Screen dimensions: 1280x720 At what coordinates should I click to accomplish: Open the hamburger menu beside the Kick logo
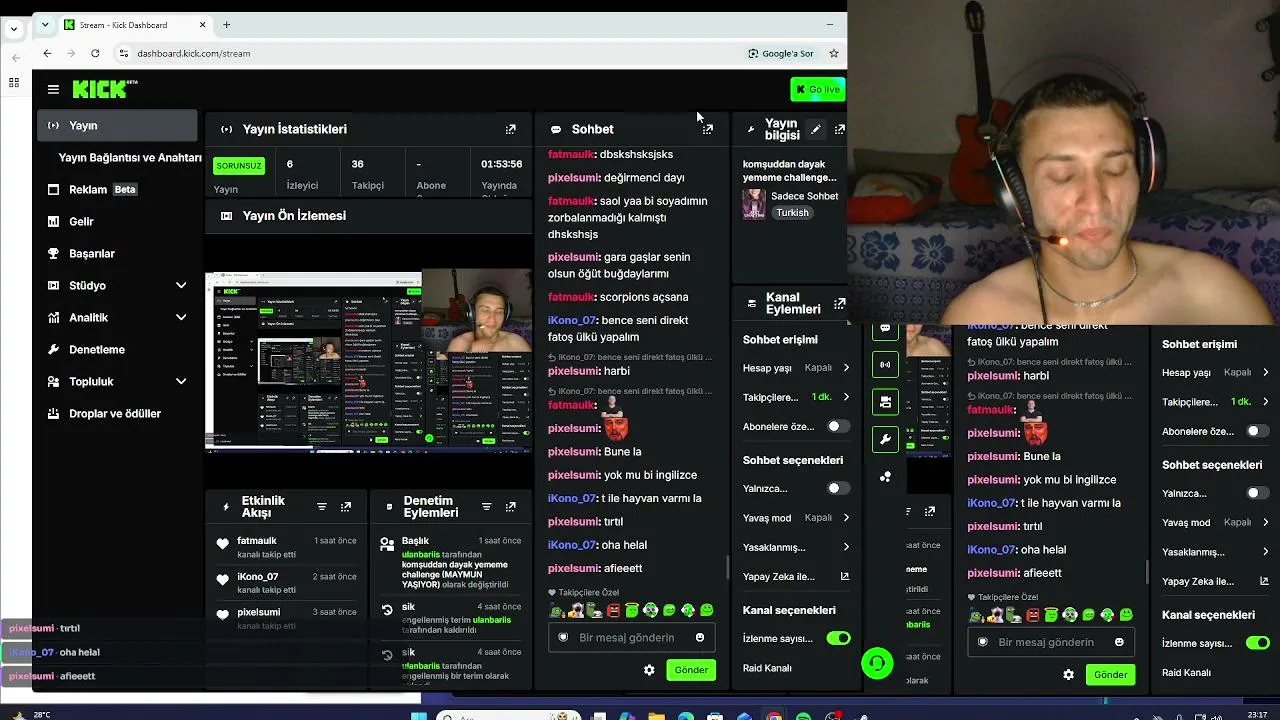point(53,89)
